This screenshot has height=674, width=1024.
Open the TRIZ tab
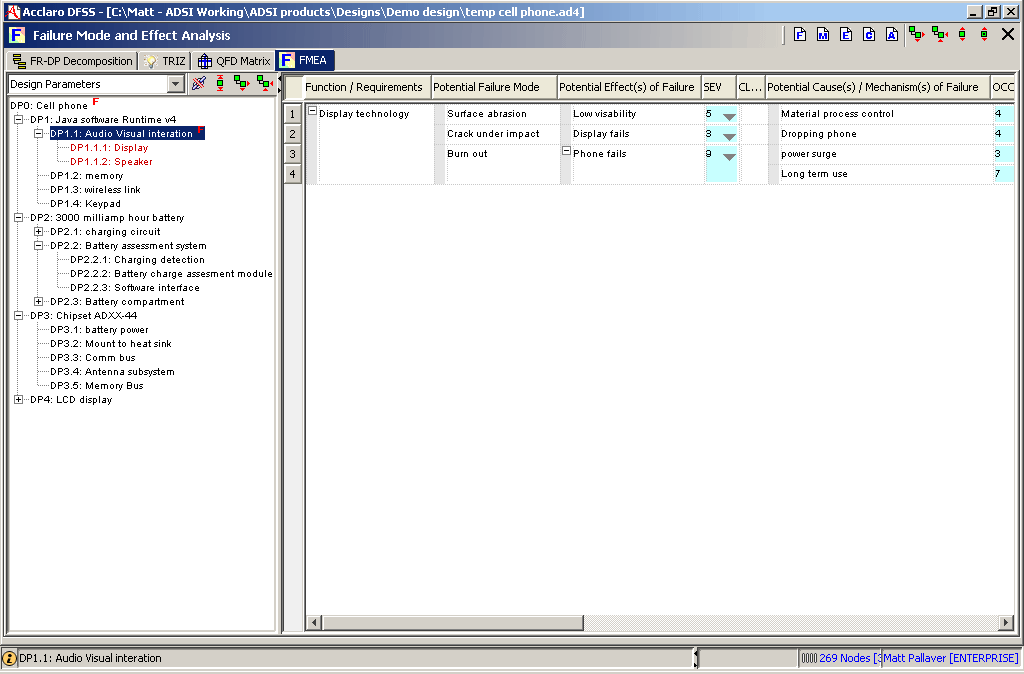tap(164, 59)
